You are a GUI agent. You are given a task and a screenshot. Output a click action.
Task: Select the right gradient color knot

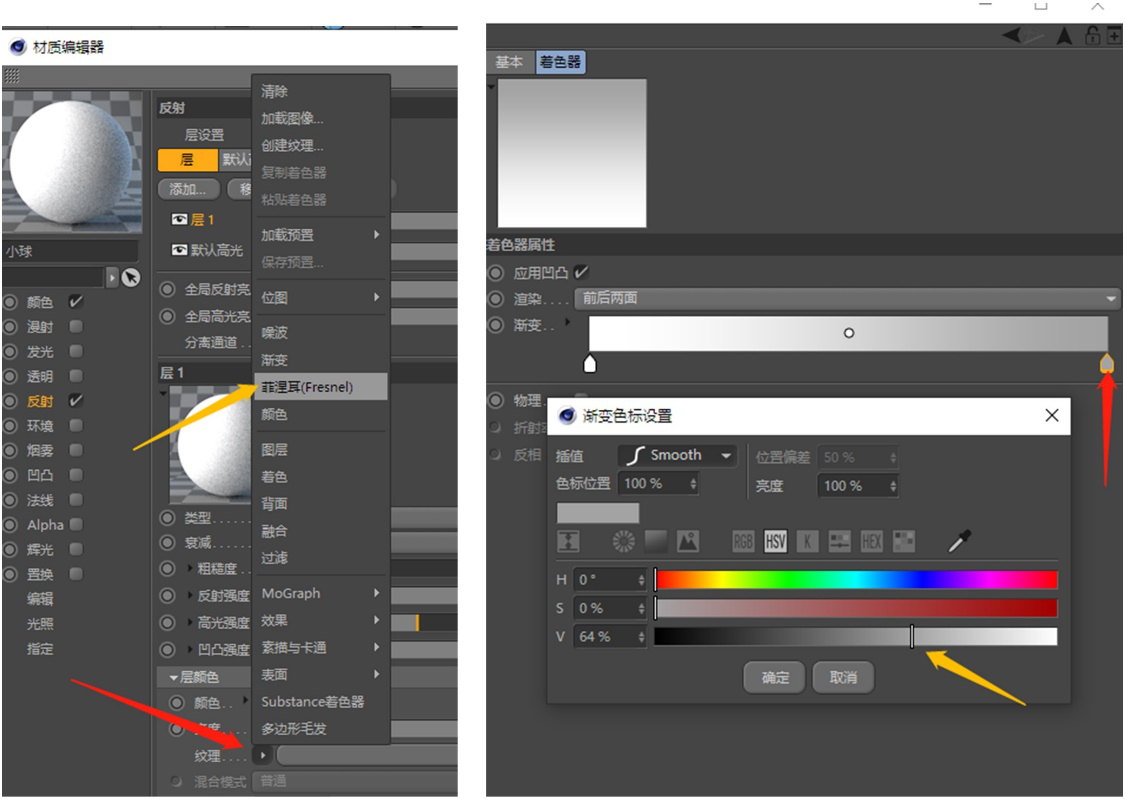click(x=1106, y=364)
